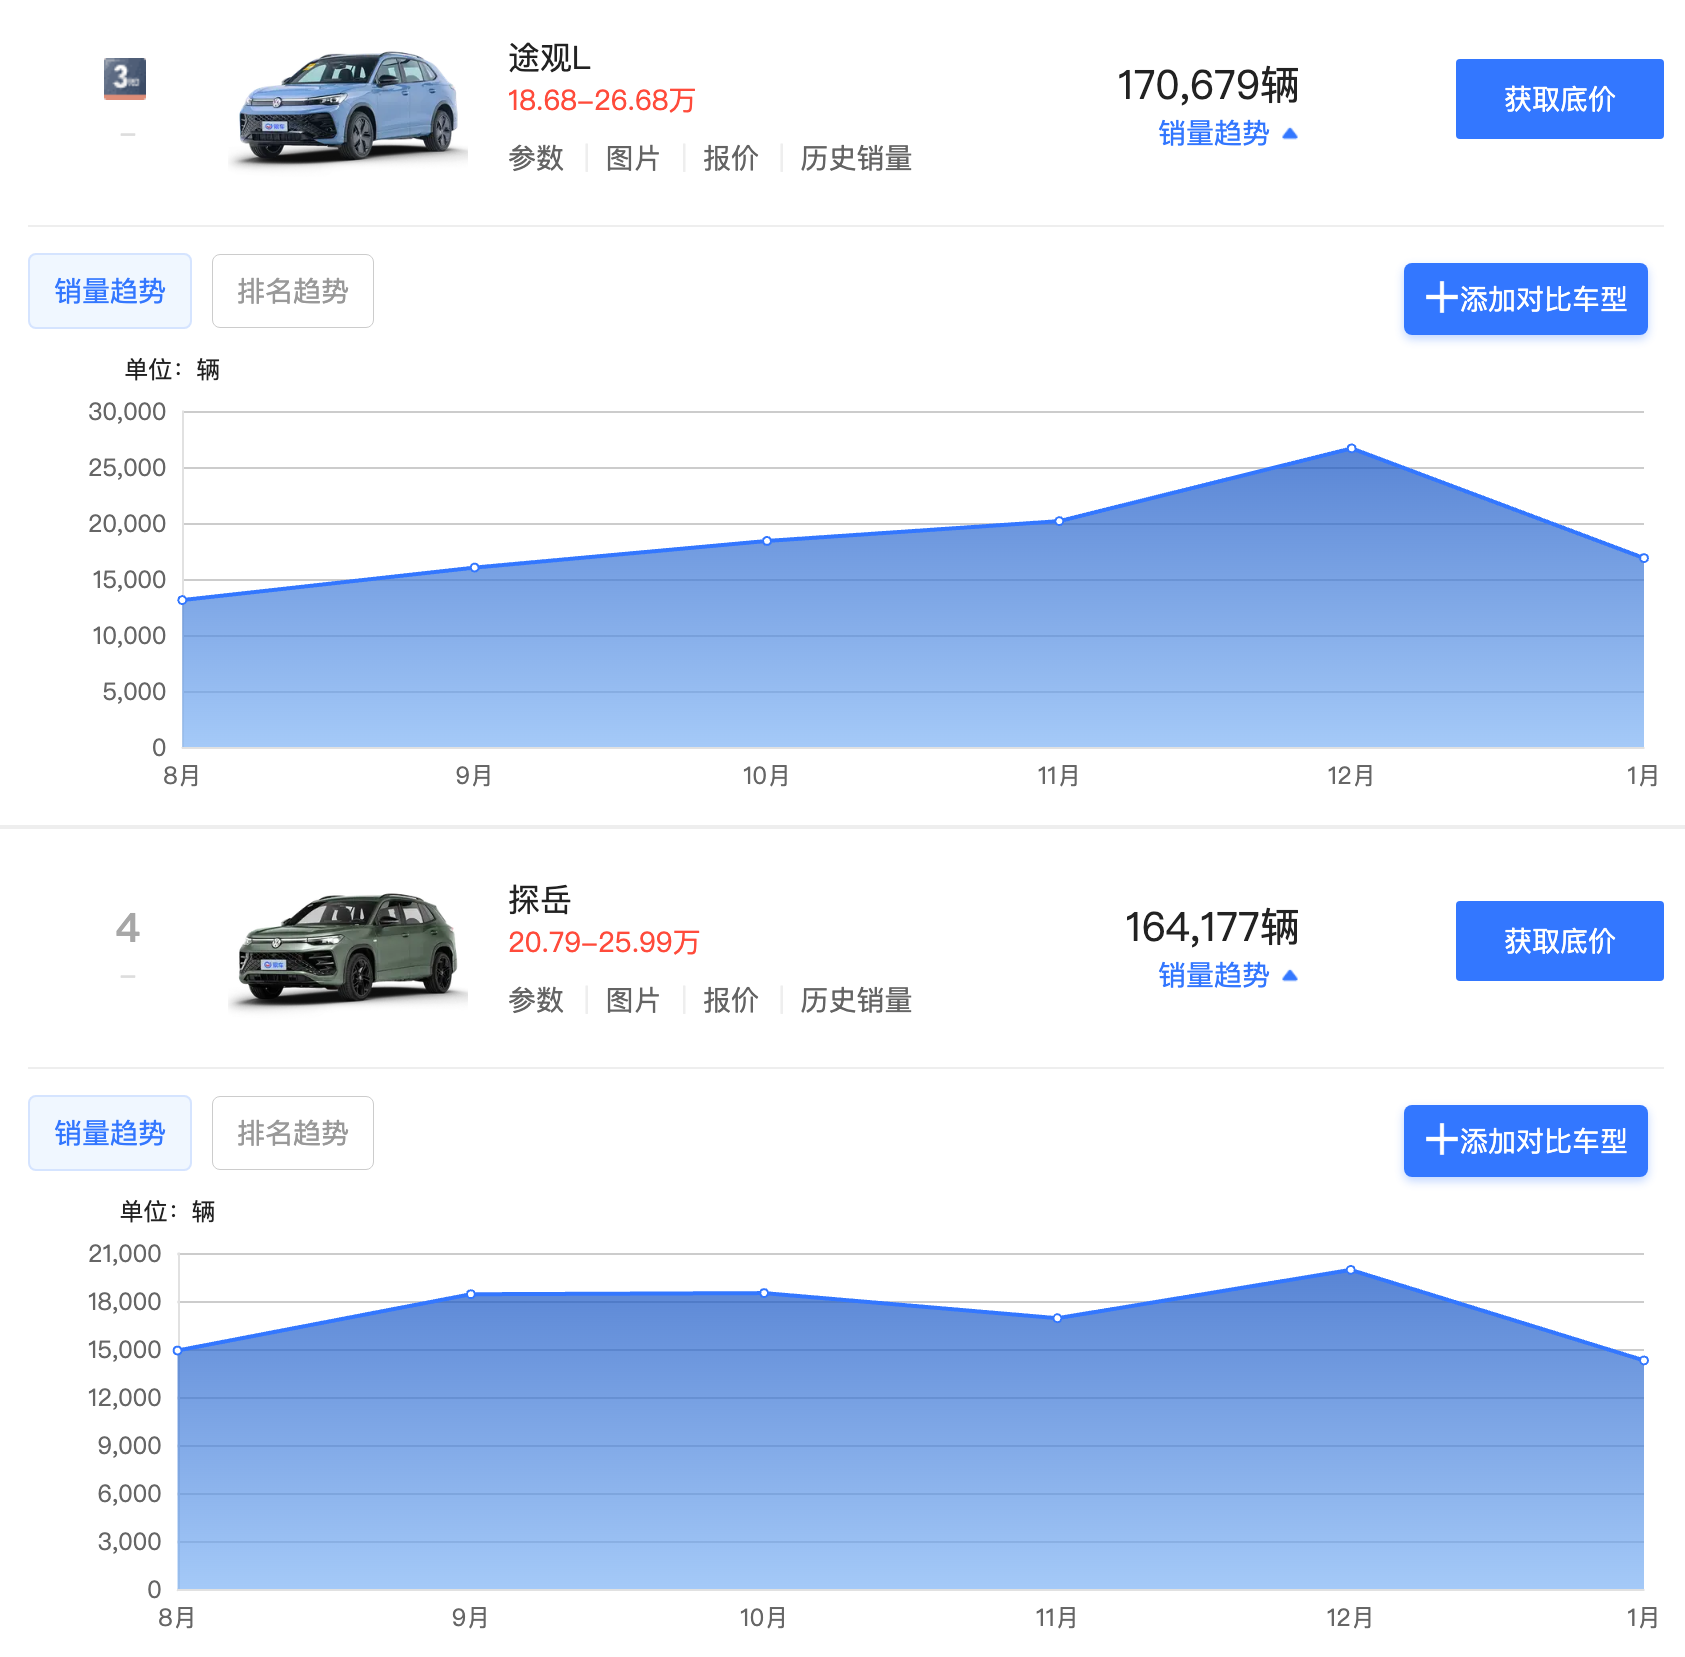Open 历史销量 link for 探岳
The image size is (1685, 1657).
point(856,1000)
